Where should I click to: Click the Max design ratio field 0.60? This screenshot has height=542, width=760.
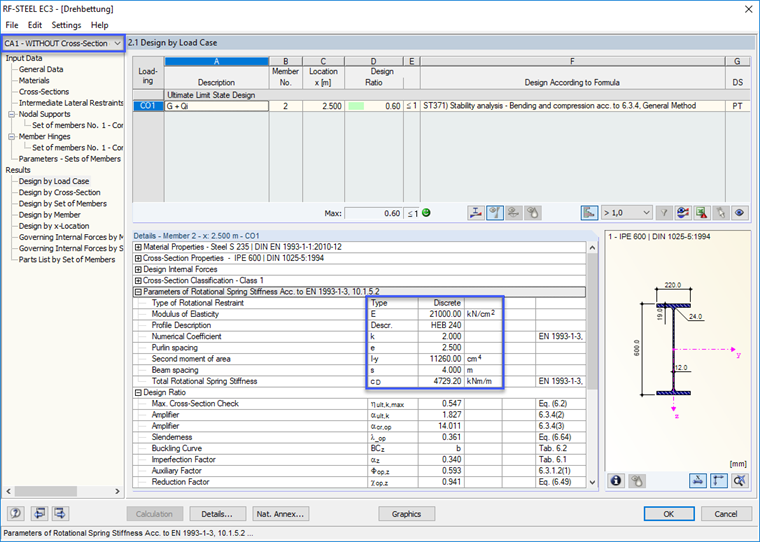(373, 213)
